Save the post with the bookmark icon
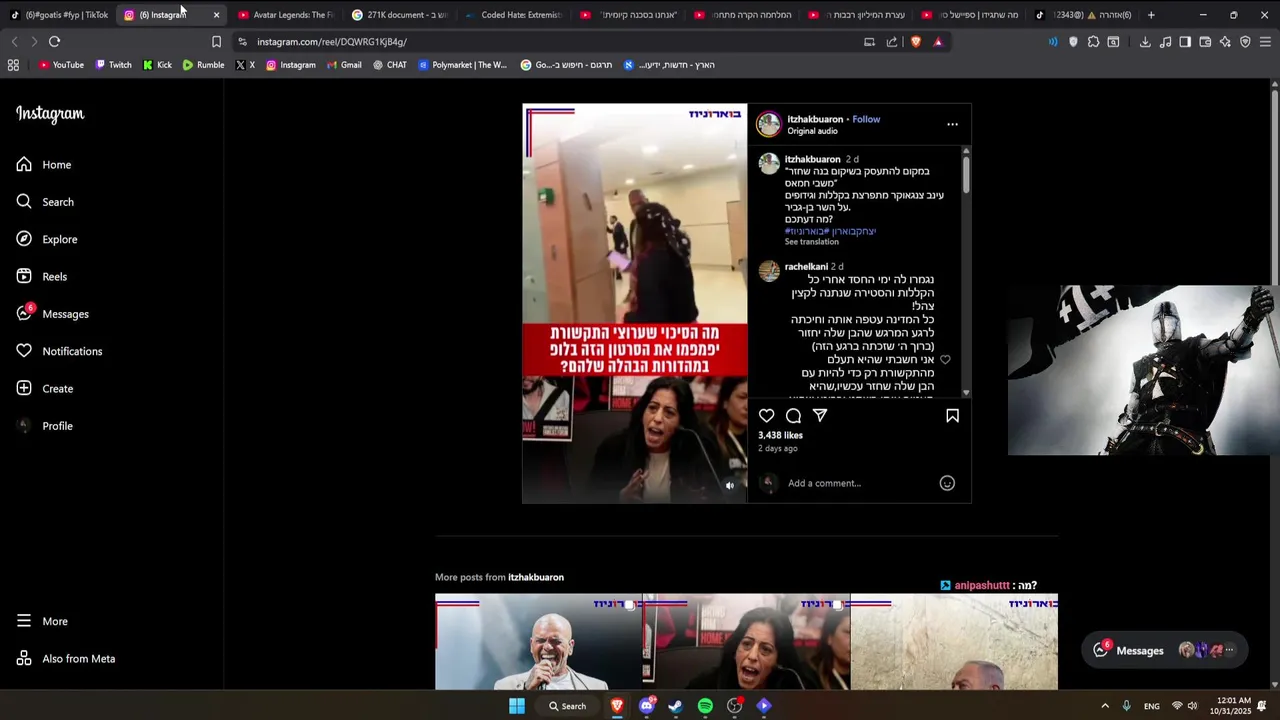The image size is (1280, 720). point(952,415)
